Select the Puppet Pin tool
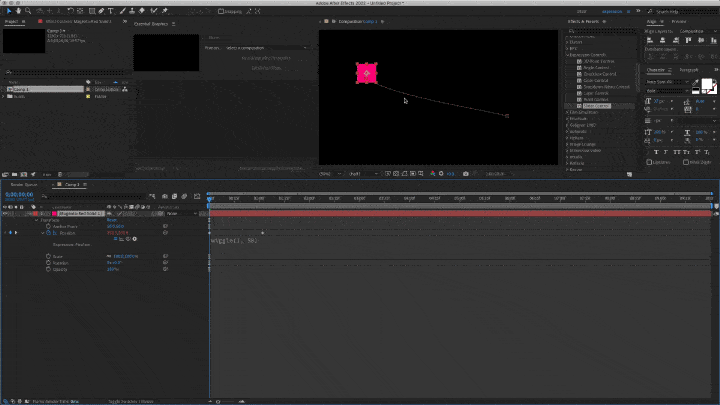Viewport: 720px width, 405px height. tap(165, 11)
